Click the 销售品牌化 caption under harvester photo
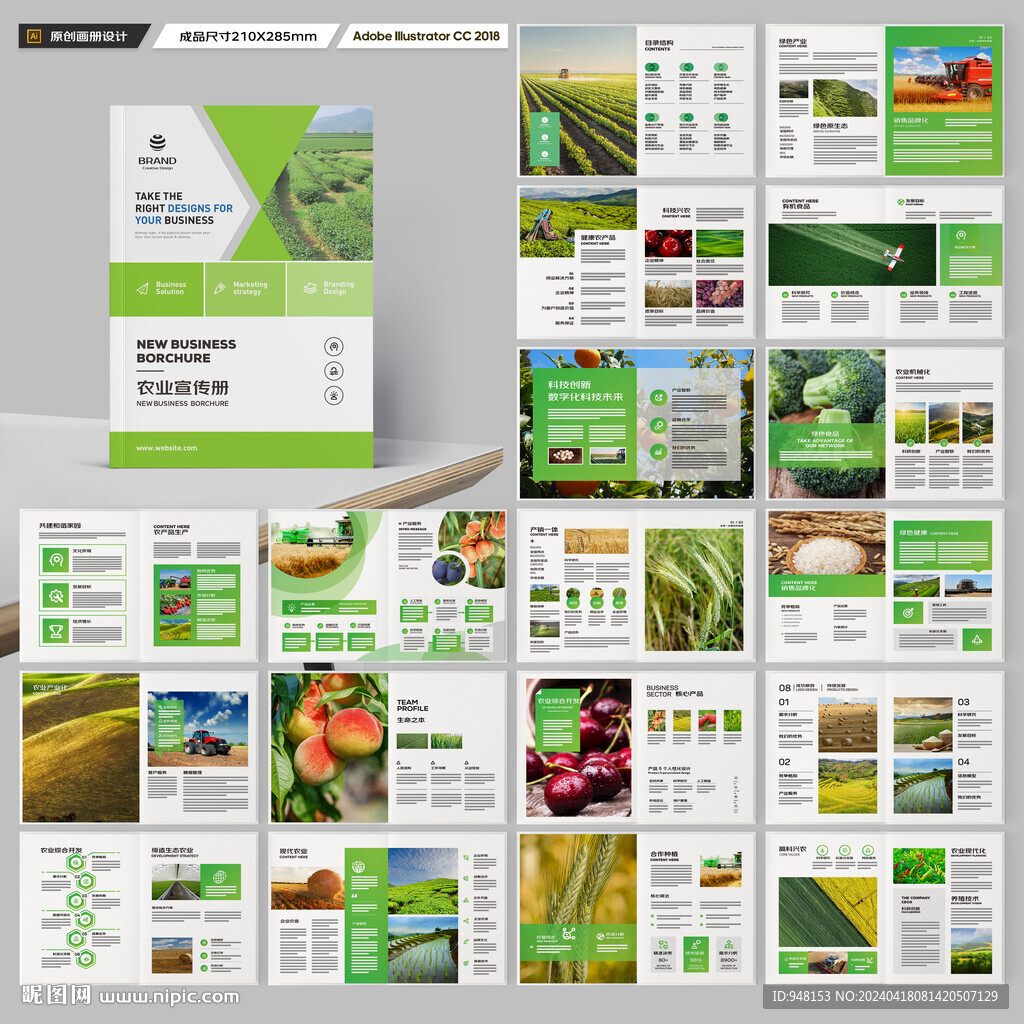The height and width of the screenshot is (1024, 1024). point(910,120)
